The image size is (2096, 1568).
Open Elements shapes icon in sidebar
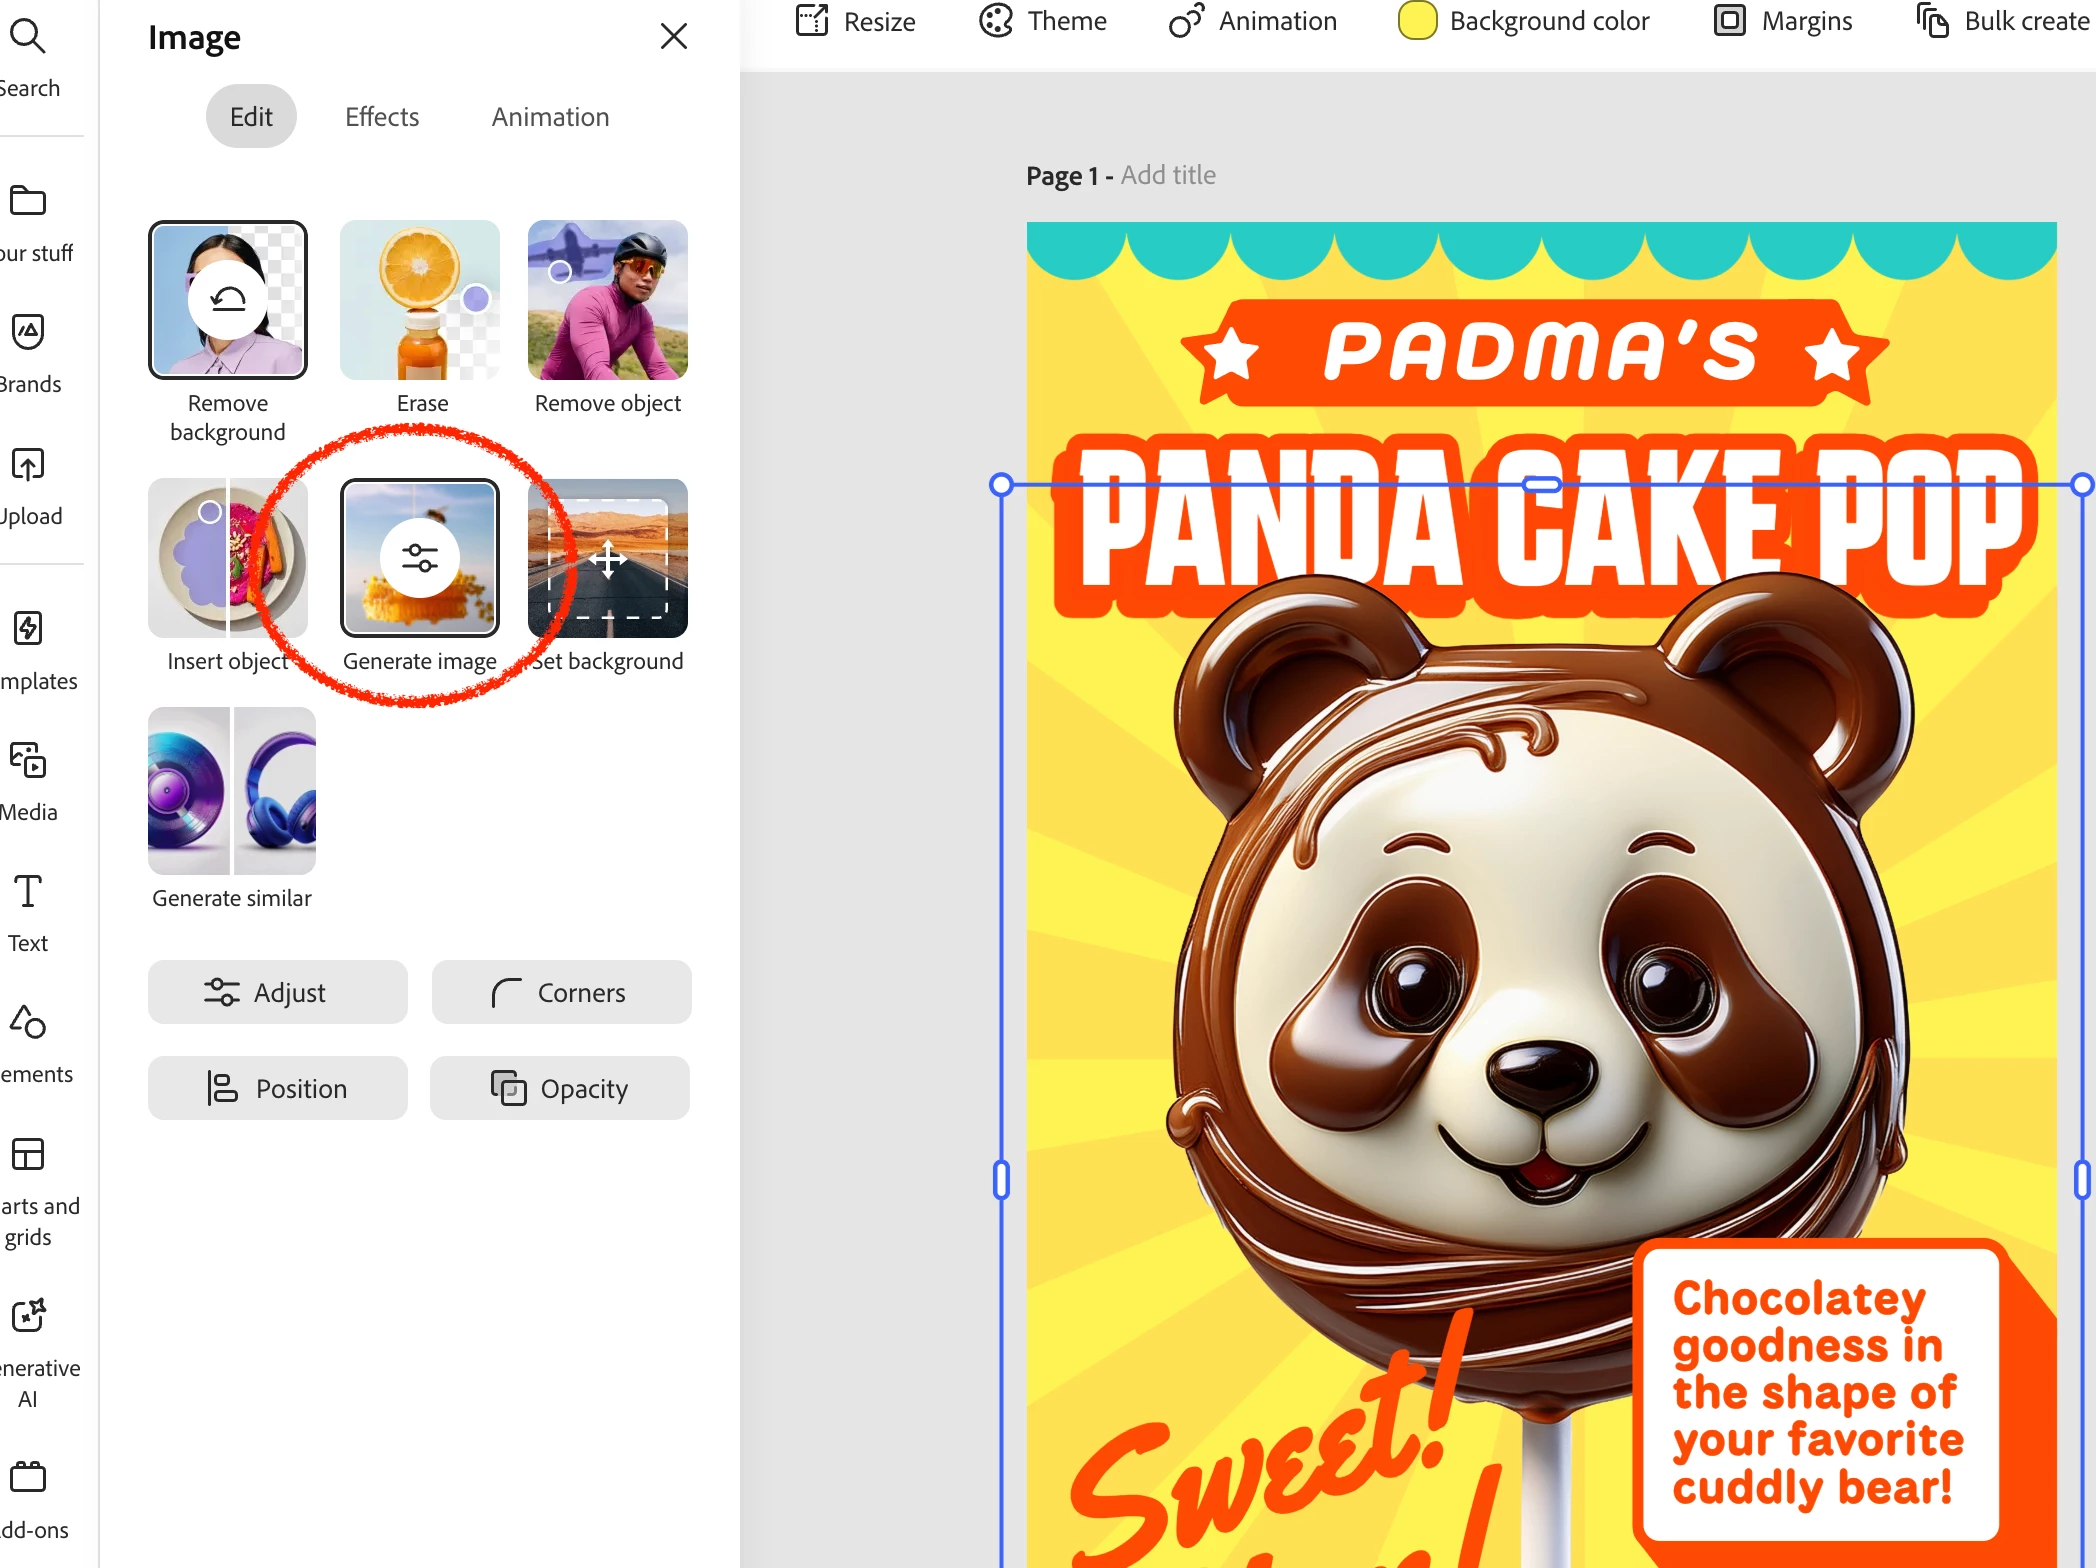point(28,1022)
